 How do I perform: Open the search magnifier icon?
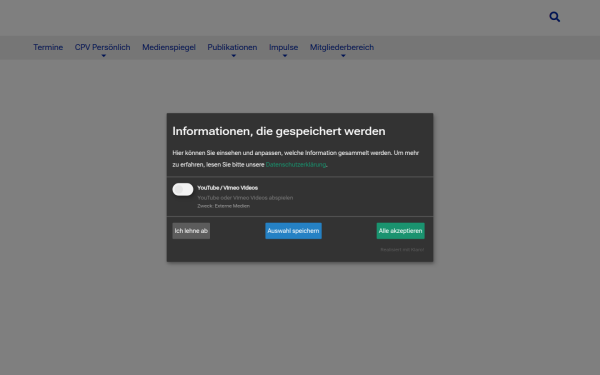click(x=554, y=17)
